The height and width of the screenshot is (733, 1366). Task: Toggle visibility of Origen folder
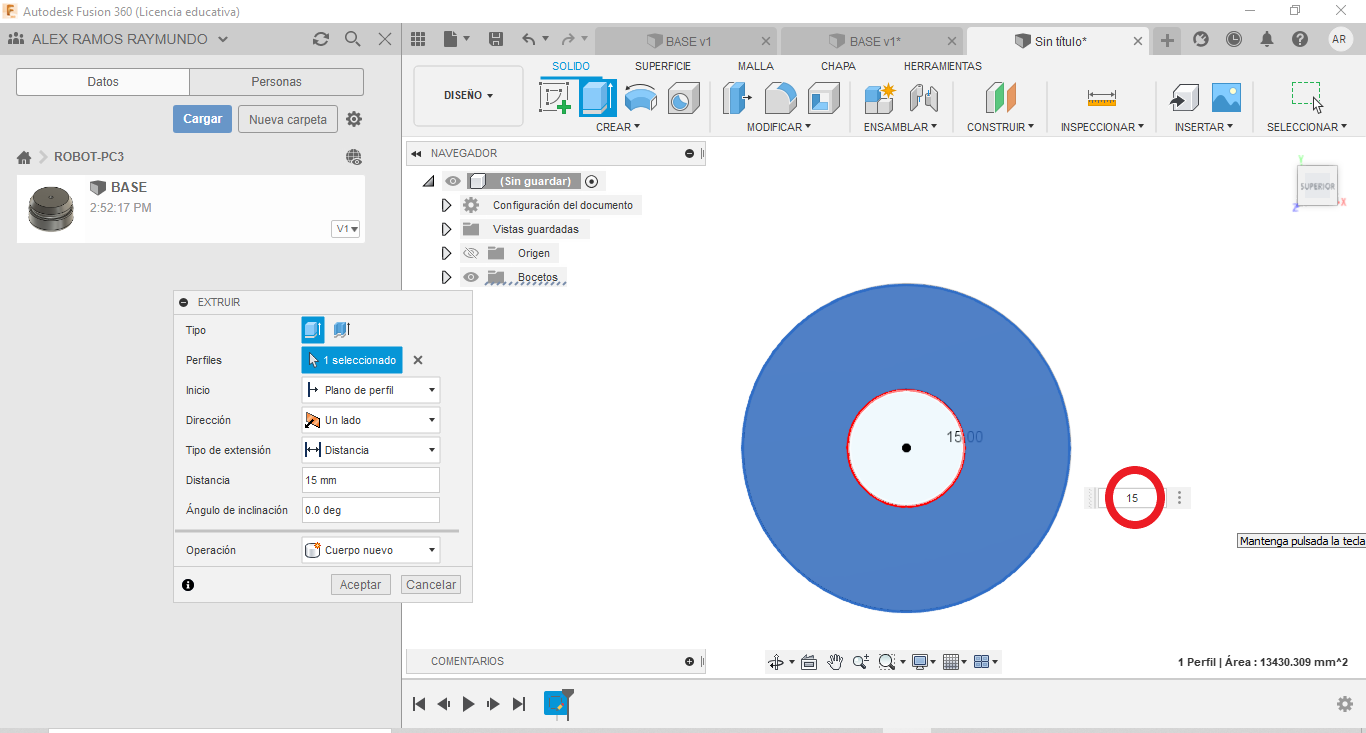coord(470,253)
